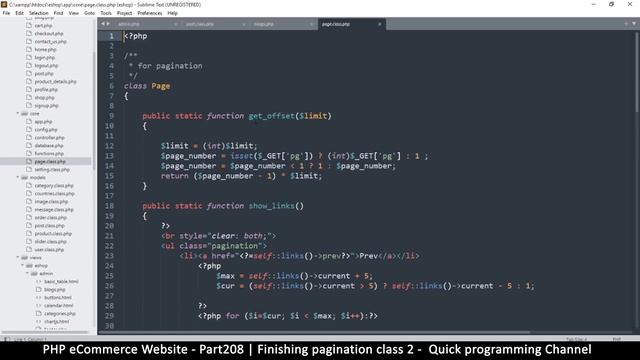Image resolution: width=640 pixels, height=360 pixels.
Task: Open profile.php in the sidebar
Action: [46, 89]
